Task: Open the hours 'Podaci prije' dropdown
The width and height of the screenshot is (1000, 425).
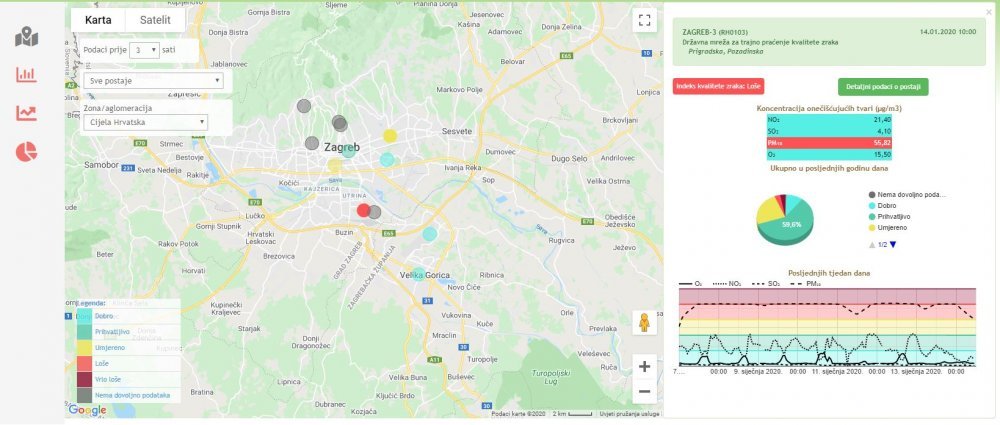Action: point(144,50)
